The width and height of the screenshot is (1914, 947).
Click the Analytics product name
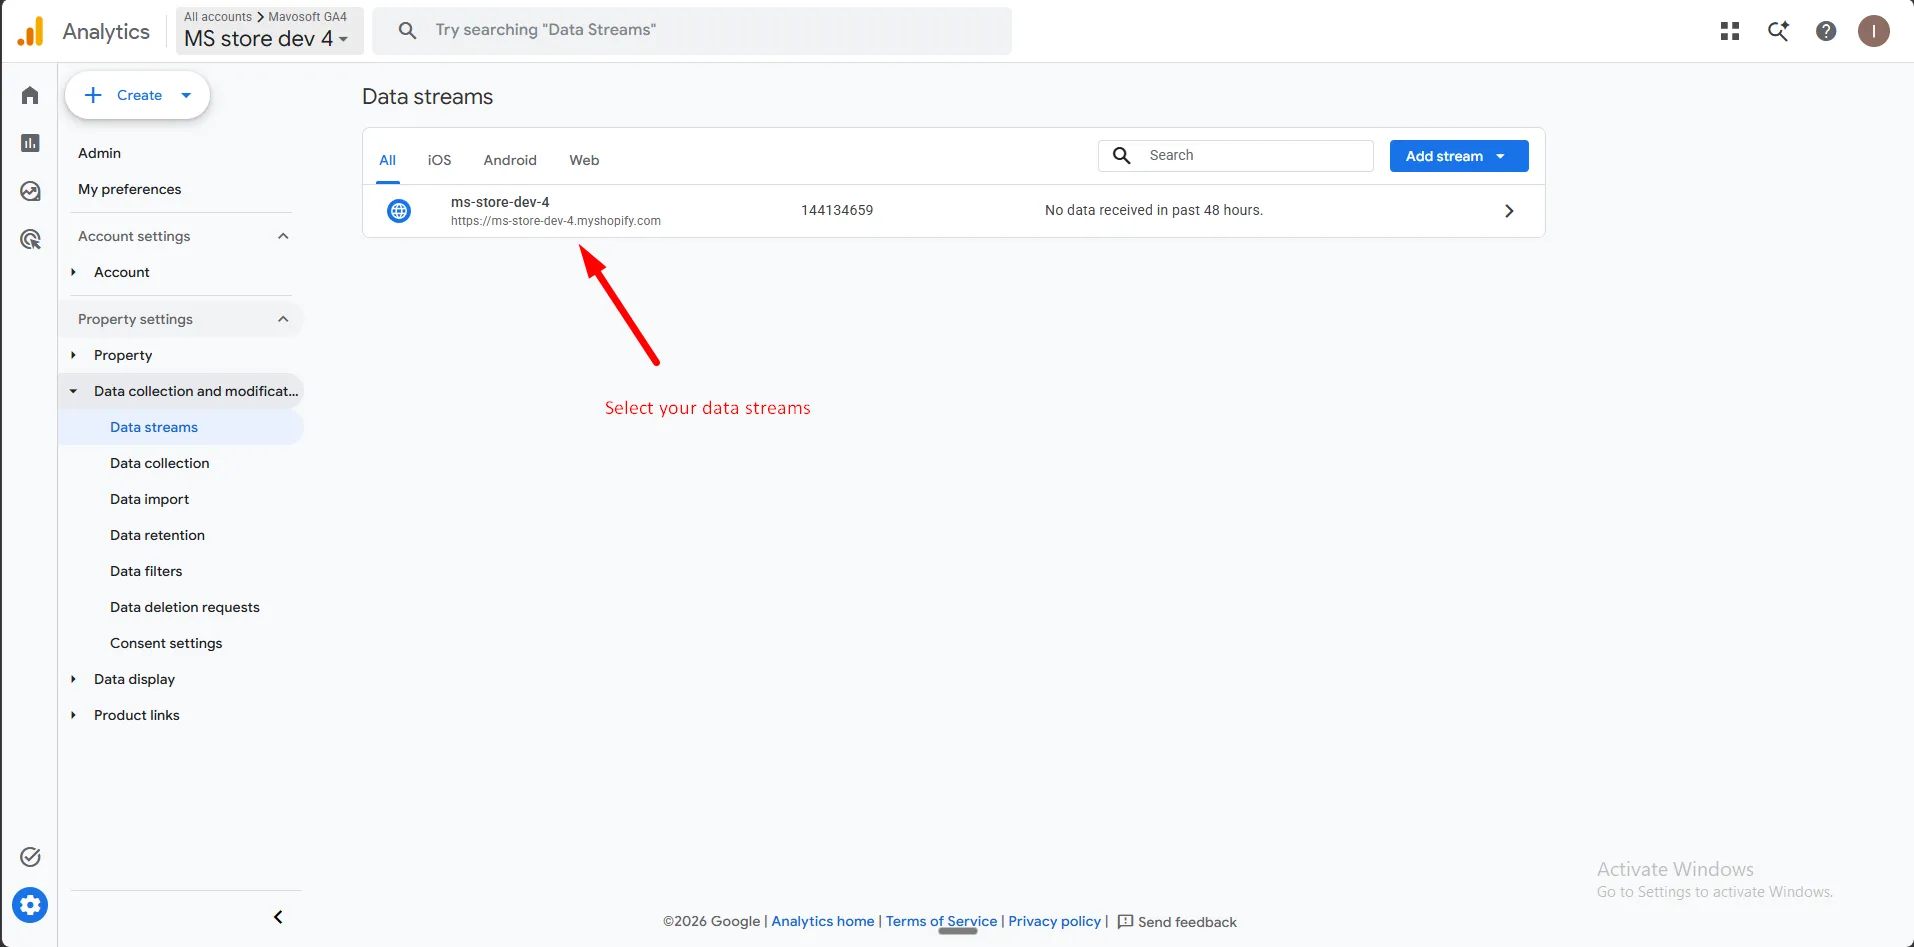click(x=106, y=31)
